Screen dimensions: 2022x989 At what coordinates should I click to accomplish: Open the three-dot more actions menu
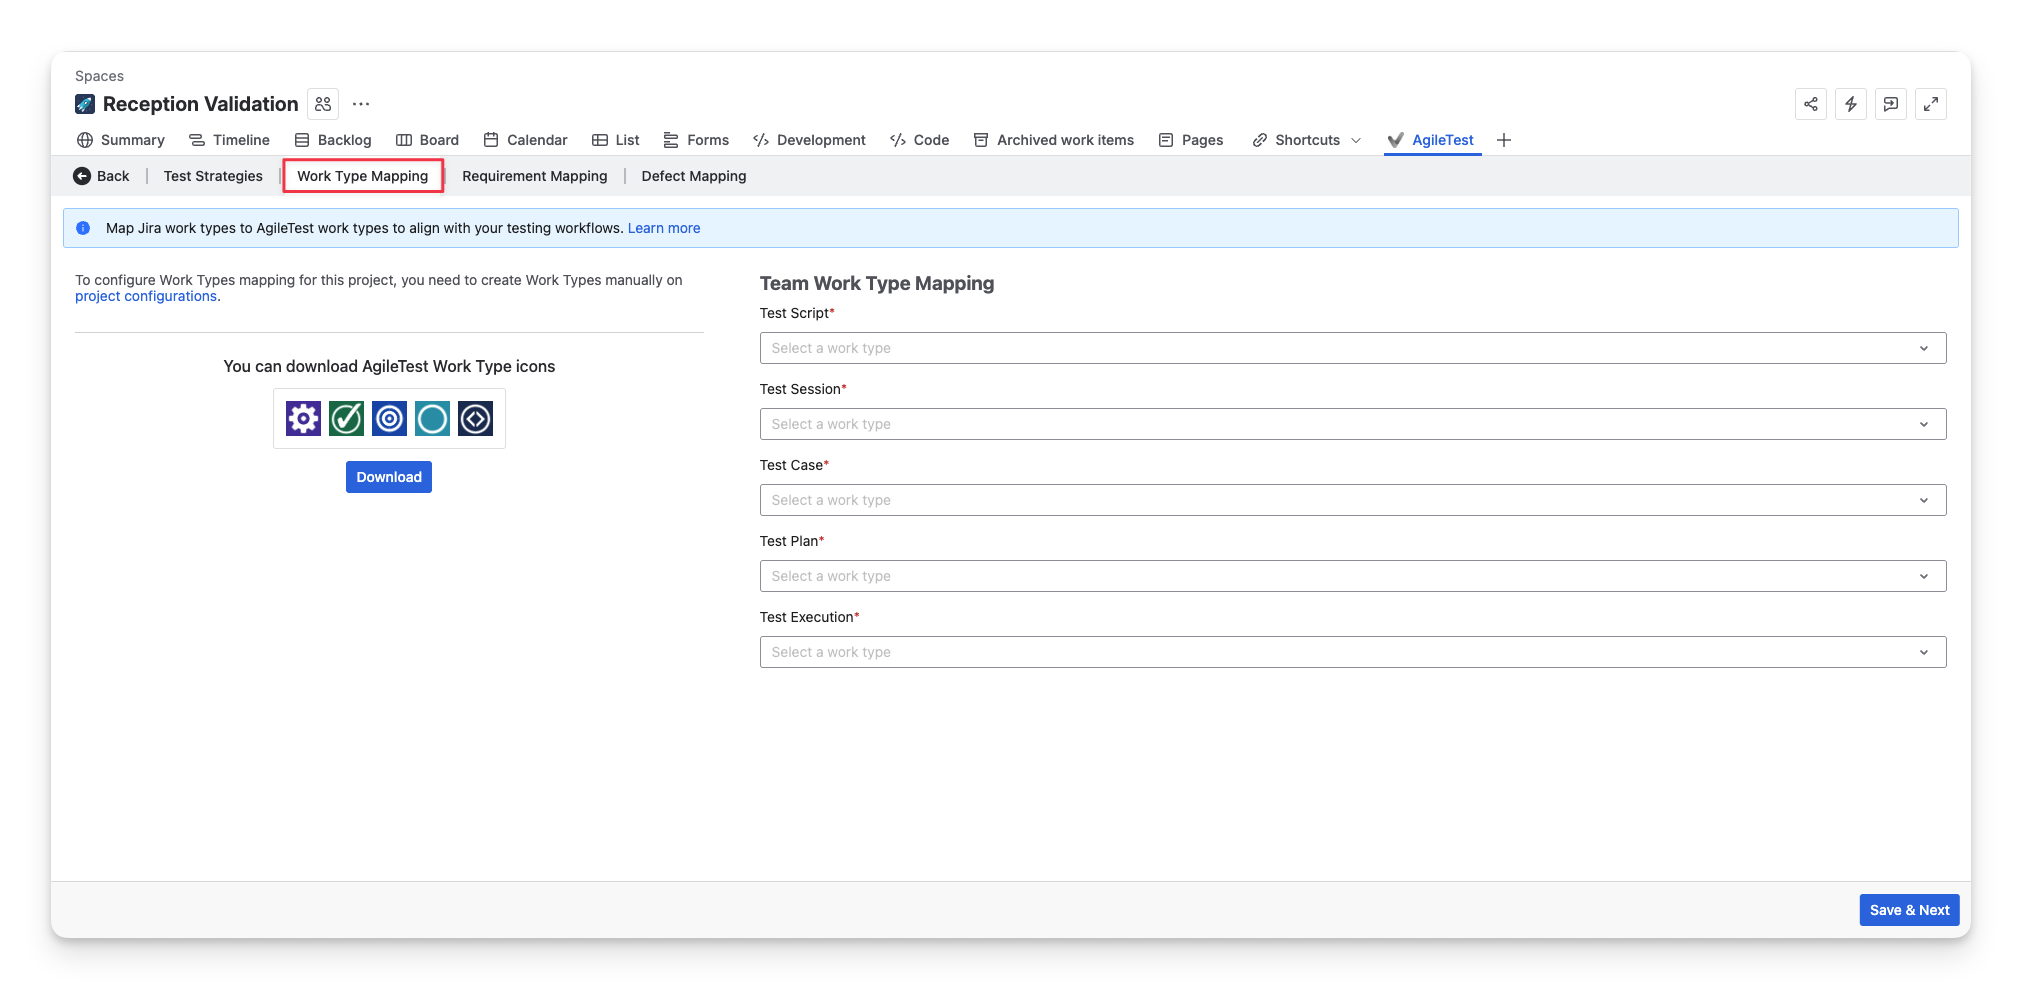[361, 104]
